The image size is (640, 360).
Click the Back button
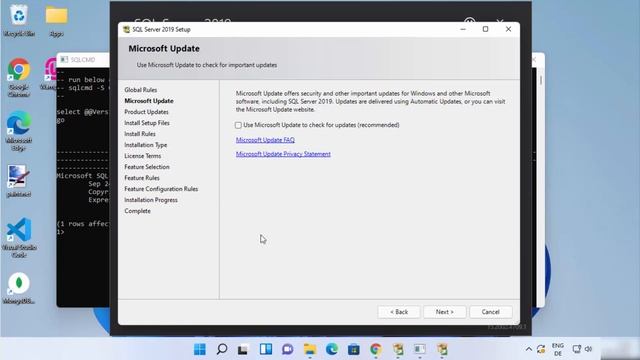399,312
